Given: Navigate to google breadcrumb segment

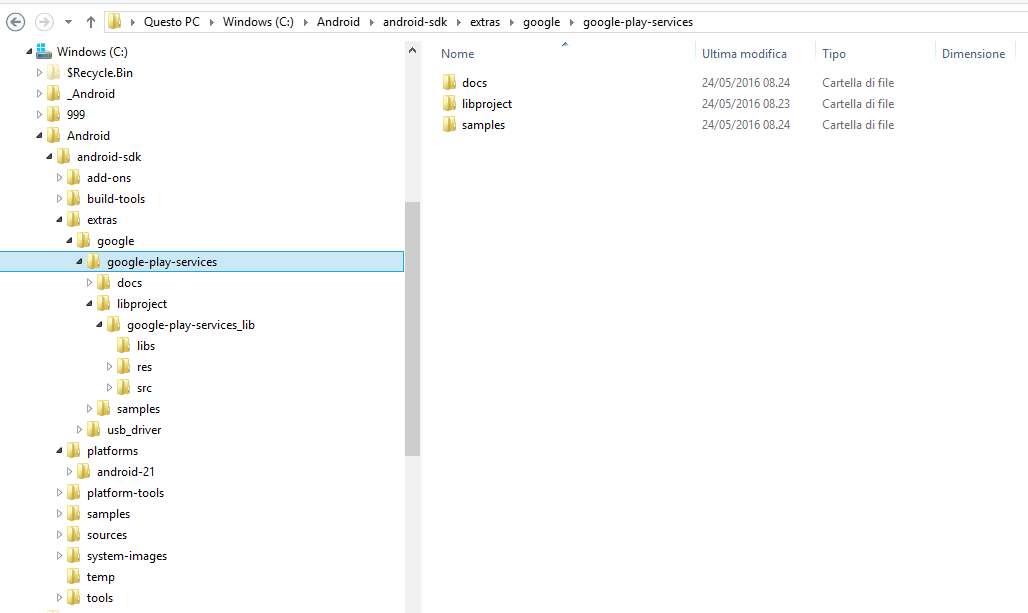Looking at the screenshot, I should coord(542,22).
